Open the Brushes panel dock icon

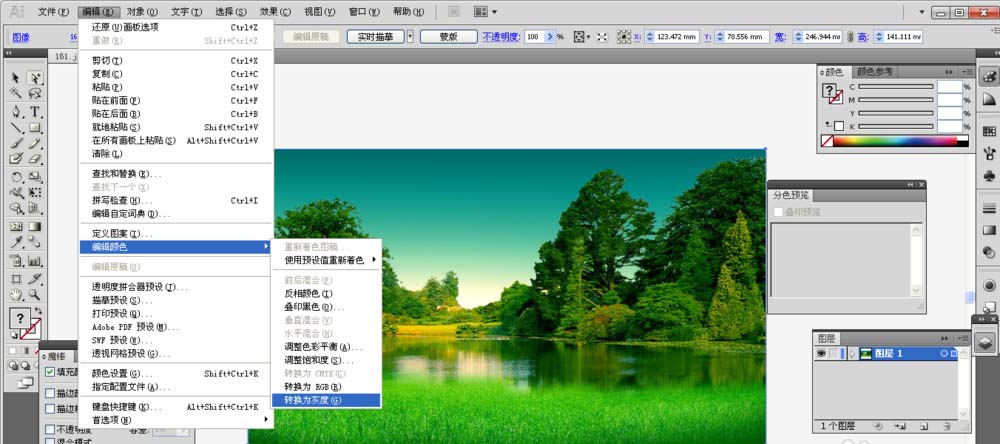click(x=989, y=152)
